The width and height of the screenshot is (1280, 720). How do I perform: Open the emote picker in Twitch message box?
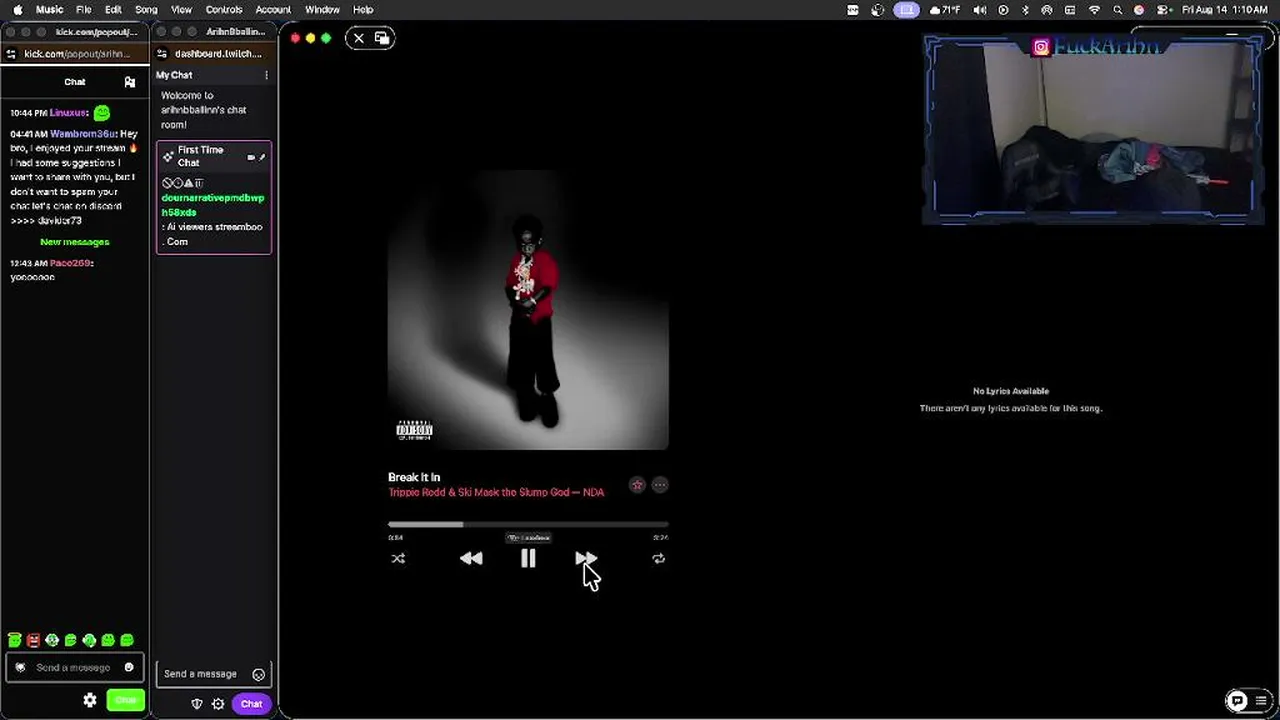[259, 674]
